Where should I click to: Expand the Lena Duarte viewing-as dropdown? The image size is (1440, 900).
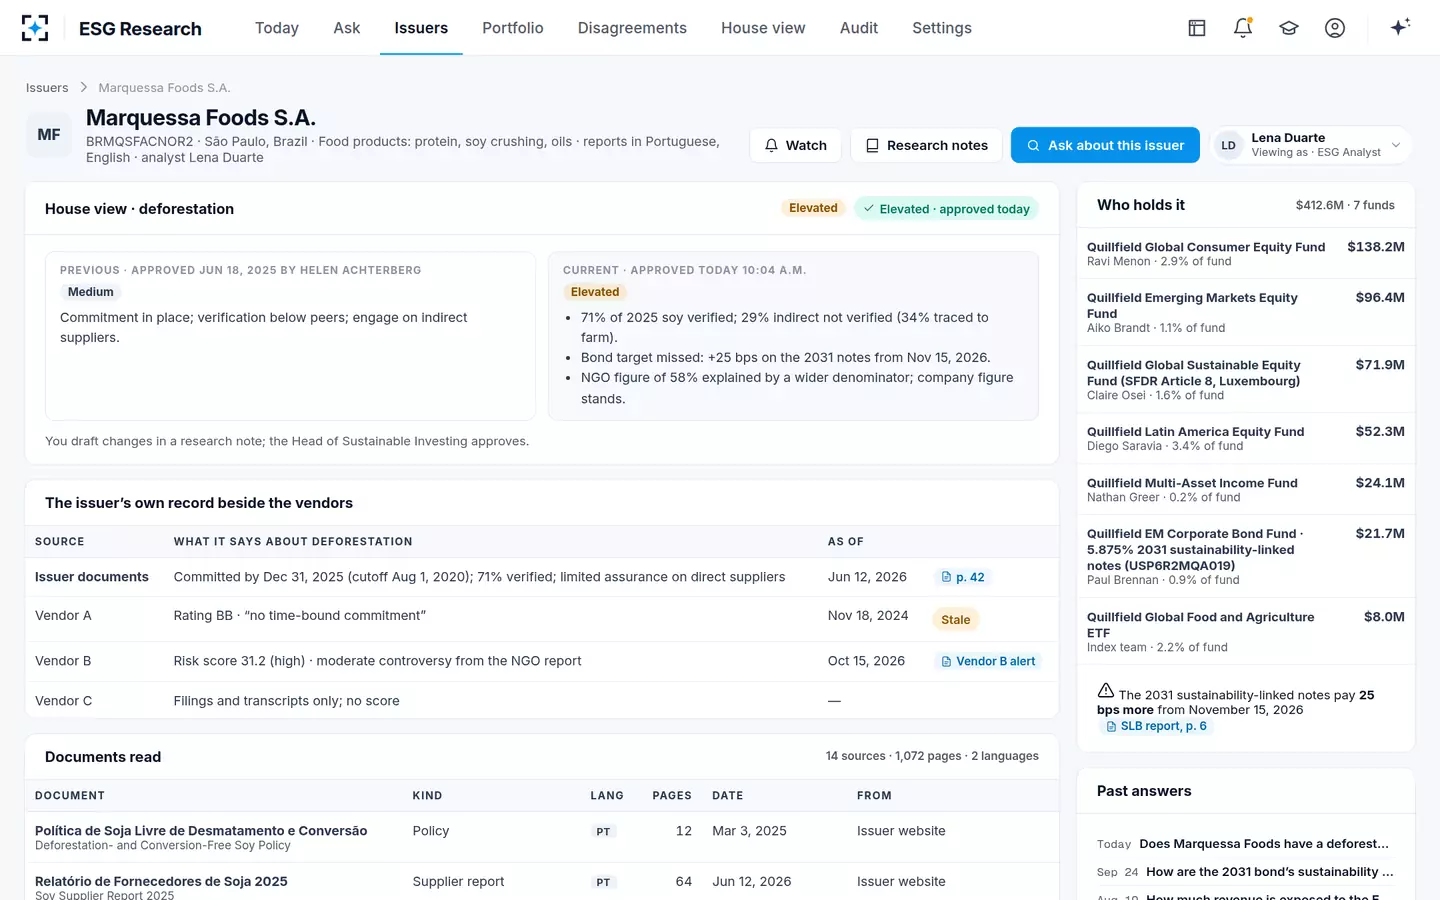pyautogui.click(x=1311, y=145)
